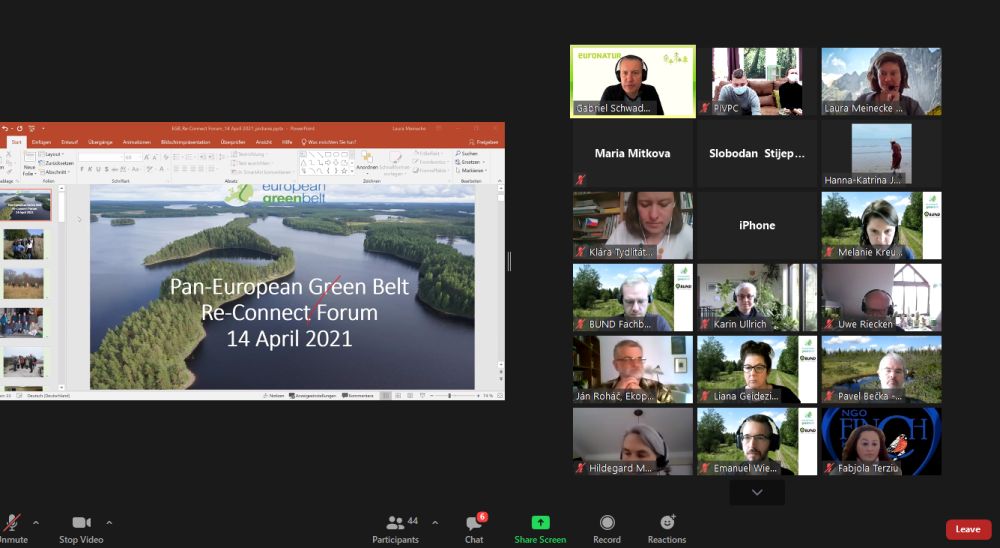Toggle Stop Video camera button
Viewport: 1000px width, 548px height.
[x=81, y=529]
